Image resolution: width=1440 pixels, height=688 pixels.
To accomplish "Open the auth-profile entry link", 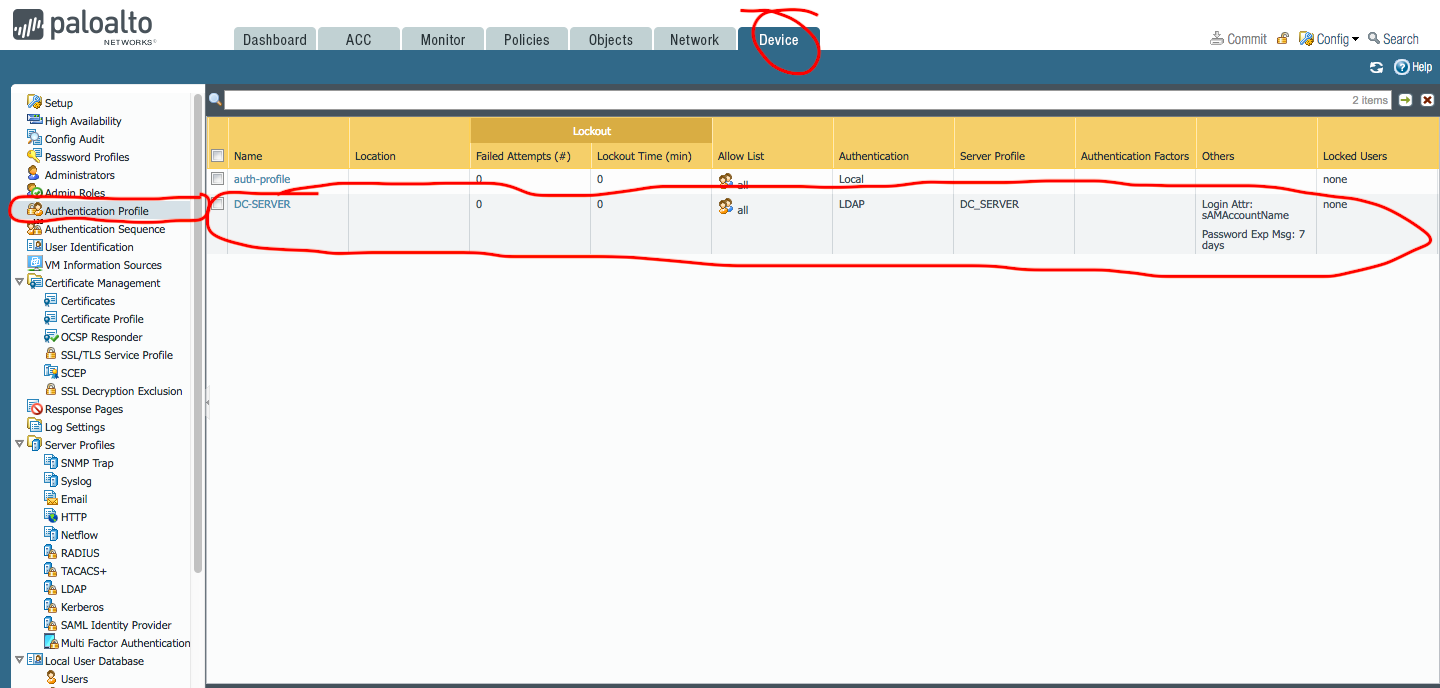I will [x=262, y=179].
